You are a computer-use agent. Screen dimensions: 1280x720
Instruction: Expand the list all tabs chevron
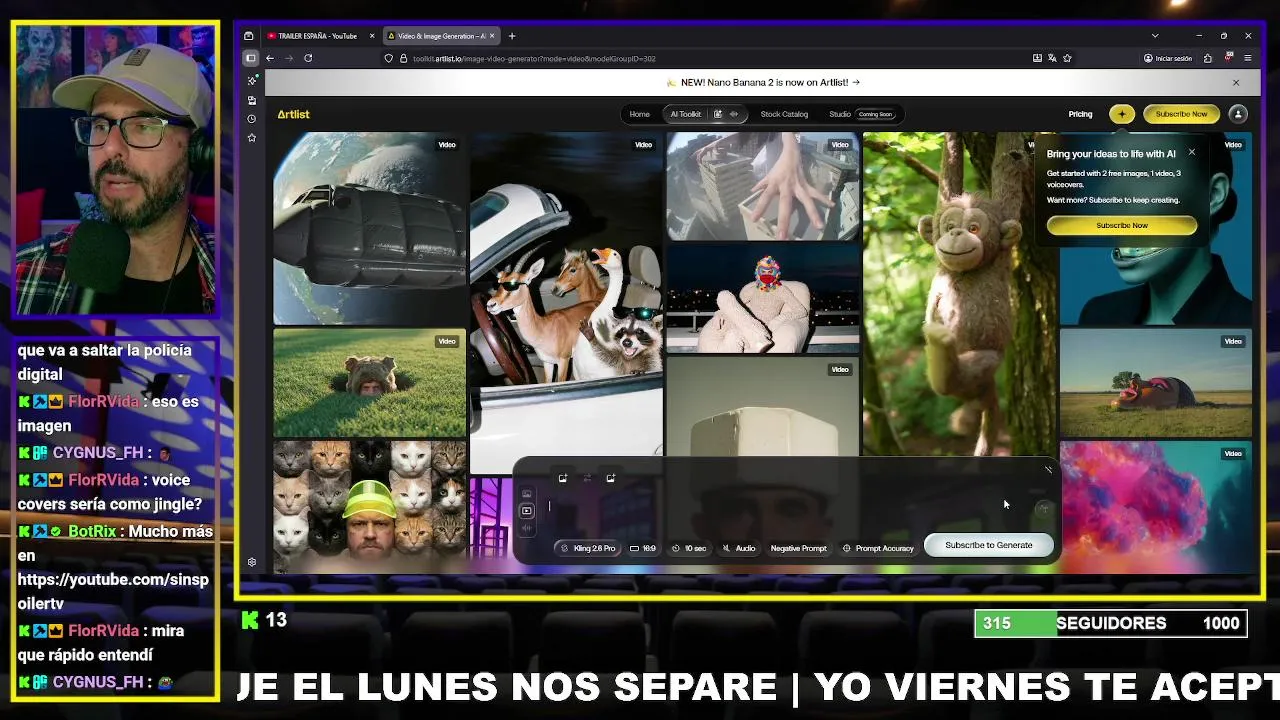tap(1155, 36)
